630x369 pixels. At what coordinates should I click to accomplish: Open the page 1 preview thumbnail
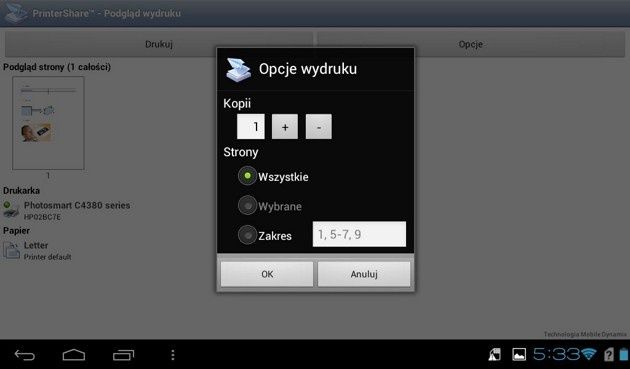(x=48, y=123)
